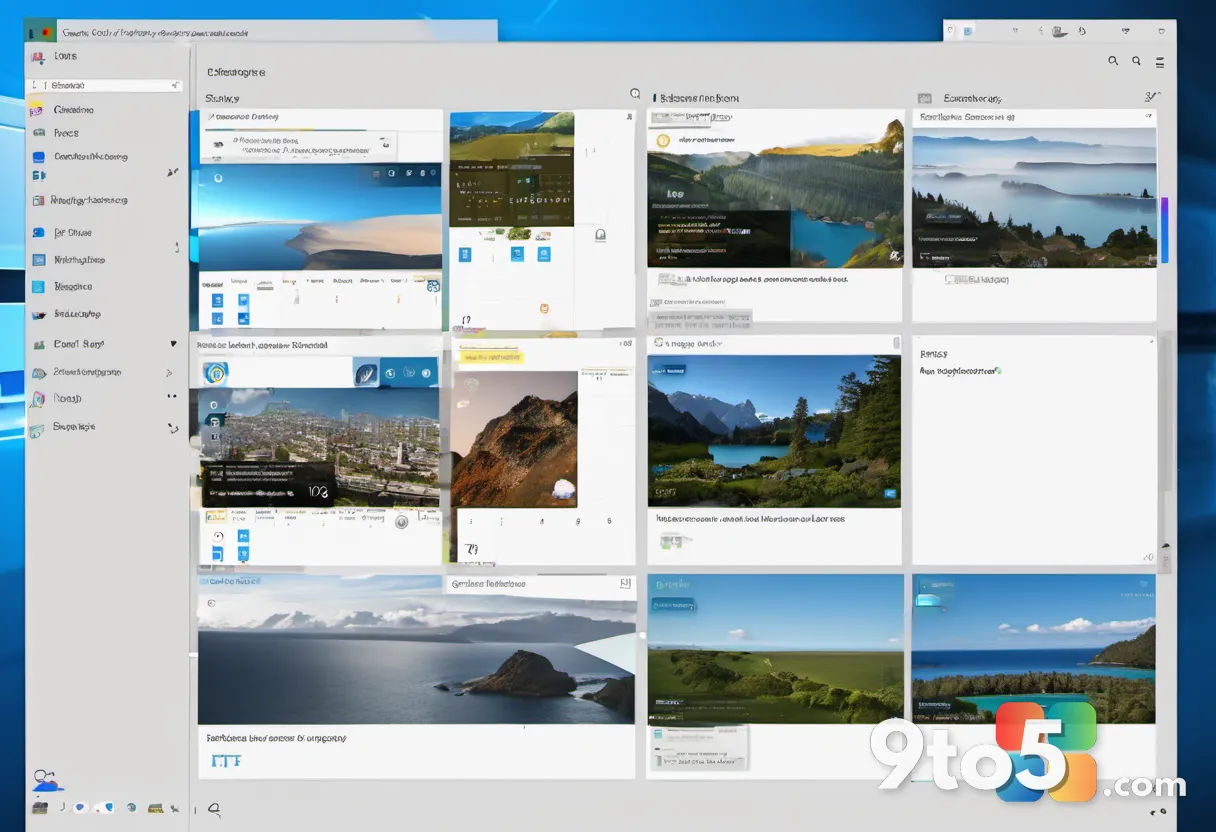Click the feather icon above the city photo

[366, 373]
